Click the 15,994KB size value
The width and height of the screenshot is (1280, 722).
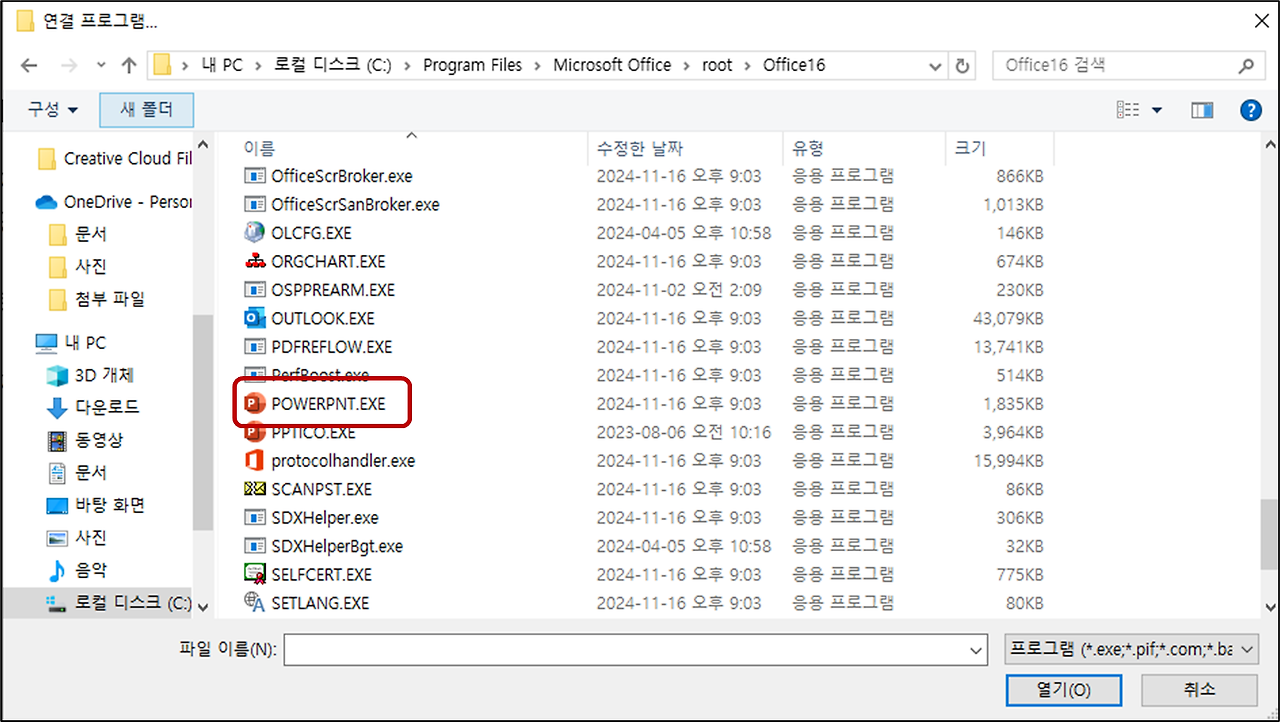[x=1008, y=461]
